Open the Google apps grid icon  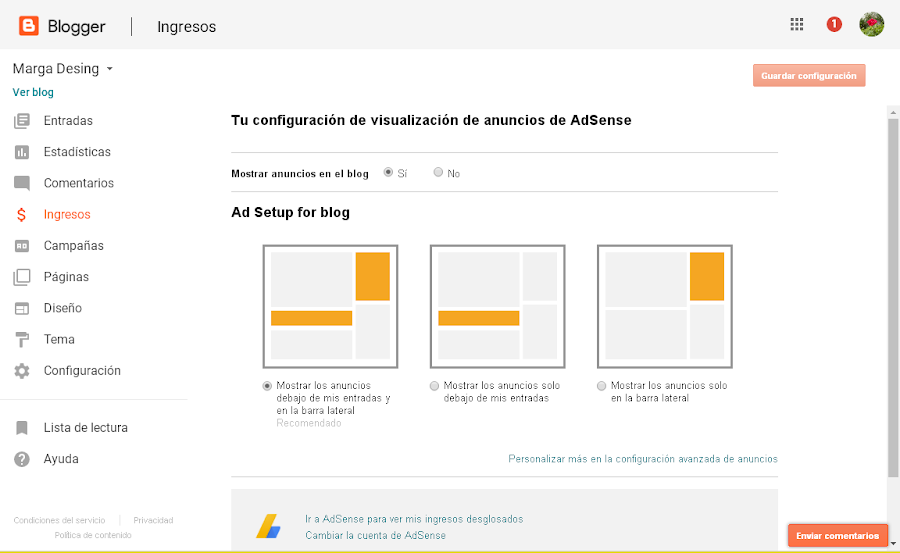(x=797, y=24)
